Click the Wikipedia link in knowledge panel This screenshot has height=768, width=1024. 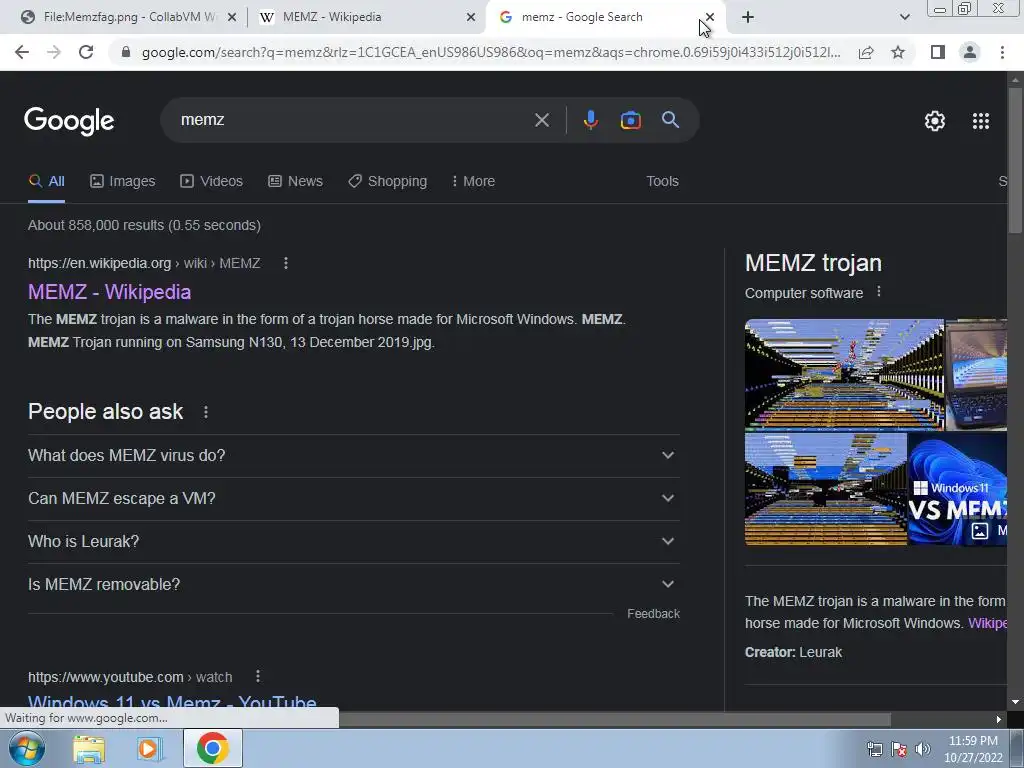(x=987, y=623)
